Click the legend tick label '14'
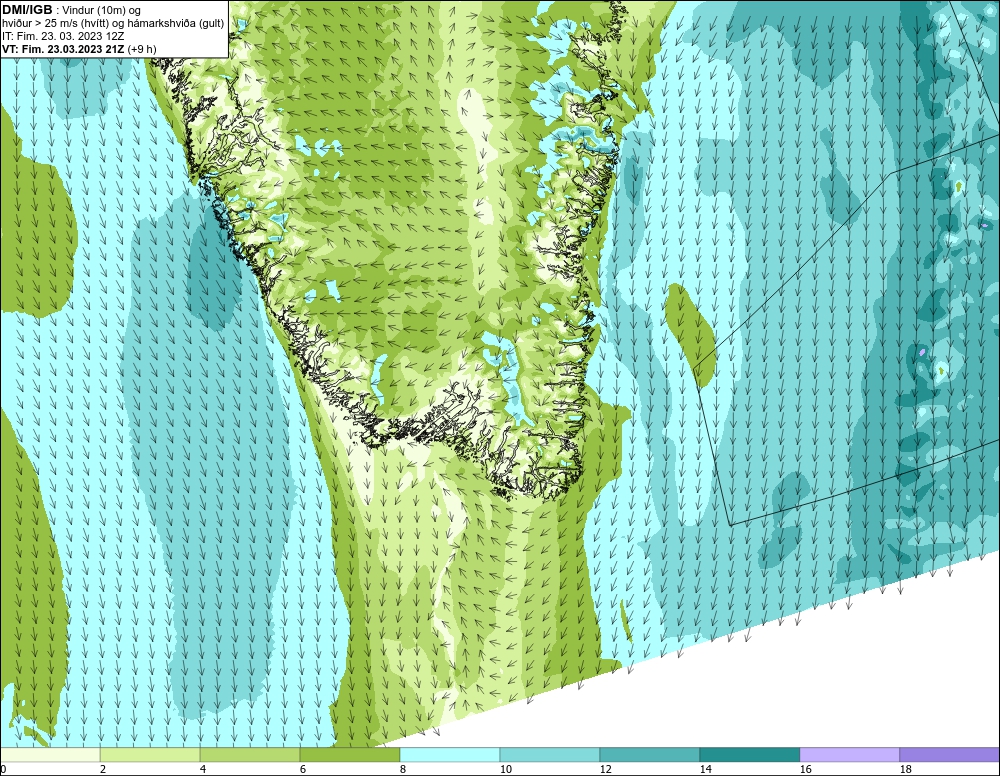Viewport: 1000px width, 776px height. (x=705, y=769)
